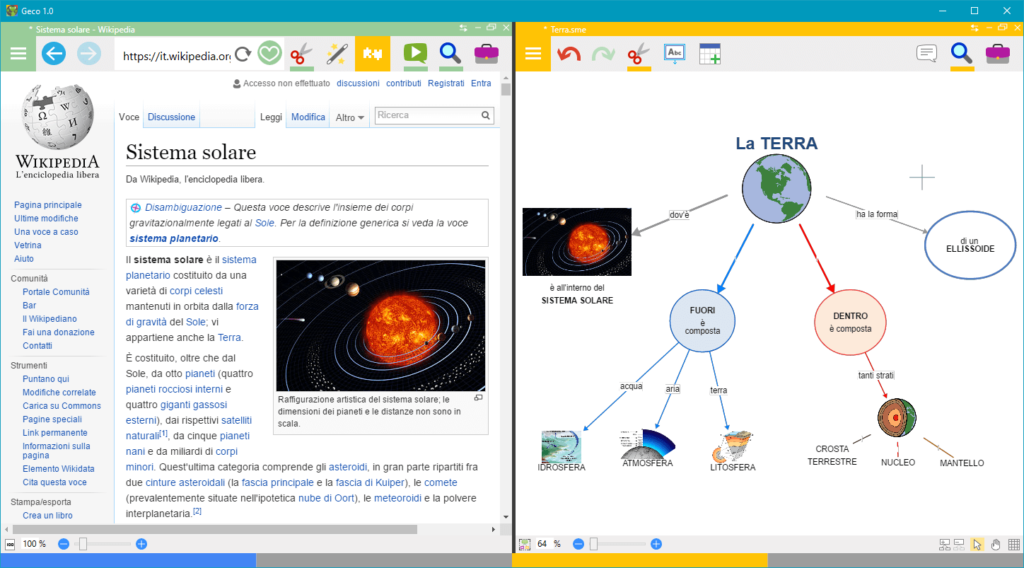The width and height of the screenshot is (1024, 568).
Task: Click the Registrati link
Action: [446, 83]
